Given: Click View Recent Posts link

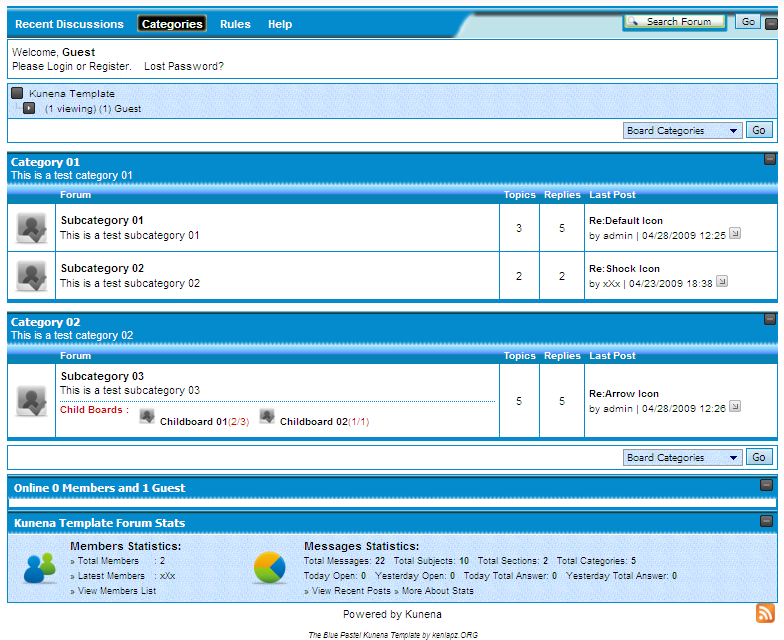Looking at the screenshot, I should coord(351,591).
